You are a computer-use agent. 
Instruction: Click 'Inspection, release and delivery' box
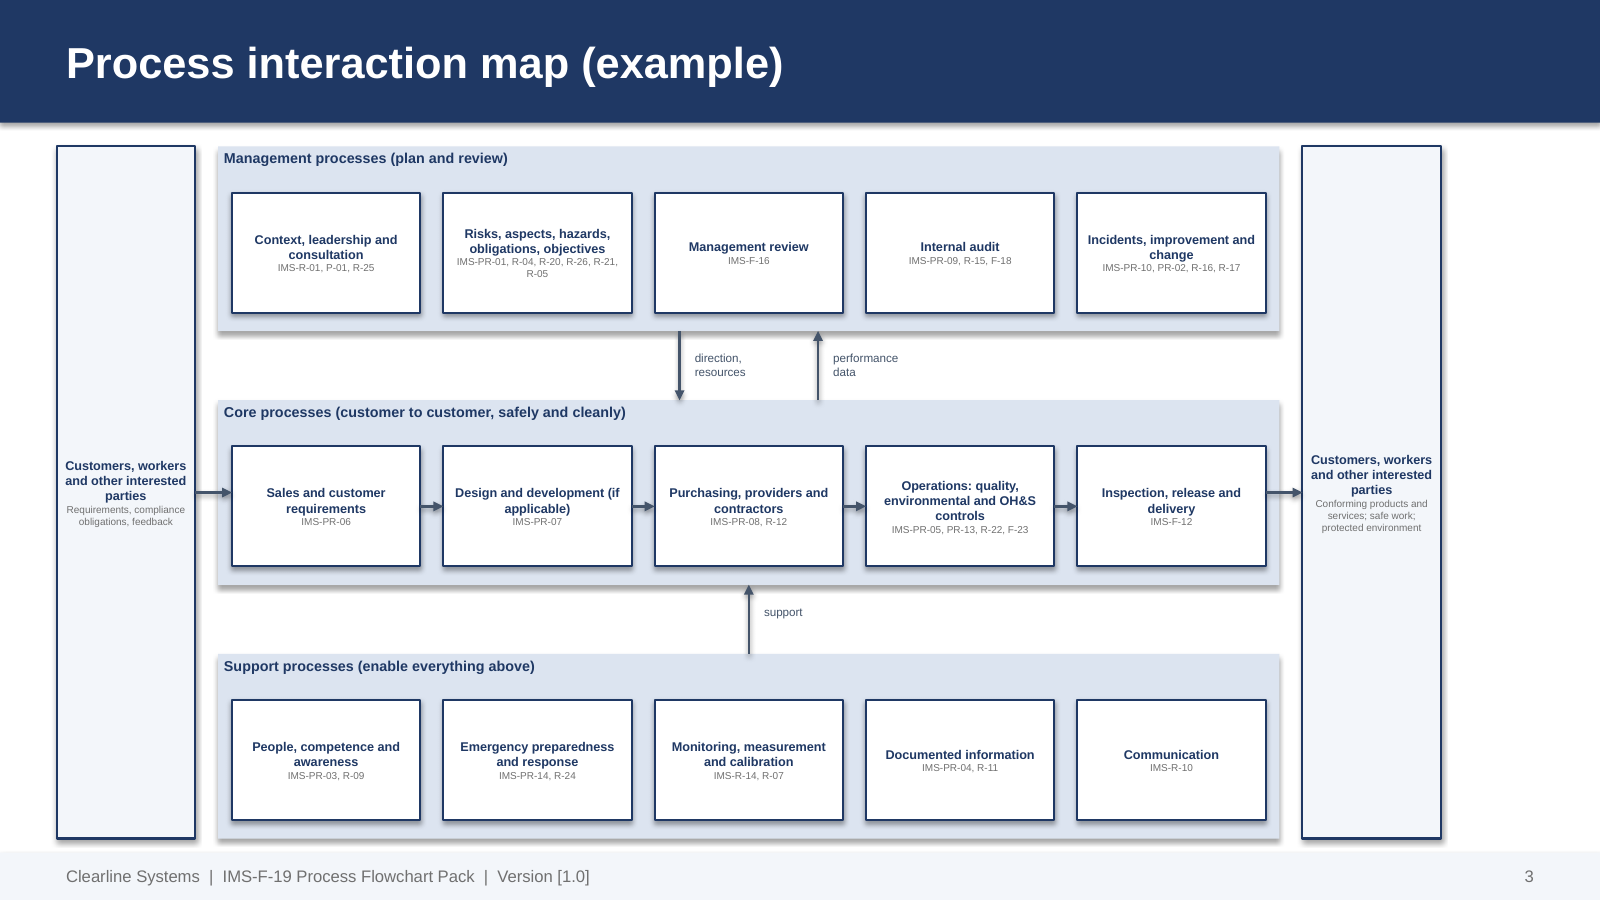[1171, 506]
